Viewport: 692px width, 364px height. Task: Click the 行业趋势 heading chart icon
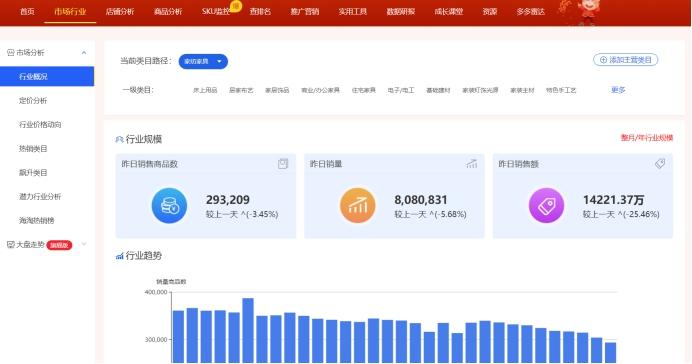[119, 256]
